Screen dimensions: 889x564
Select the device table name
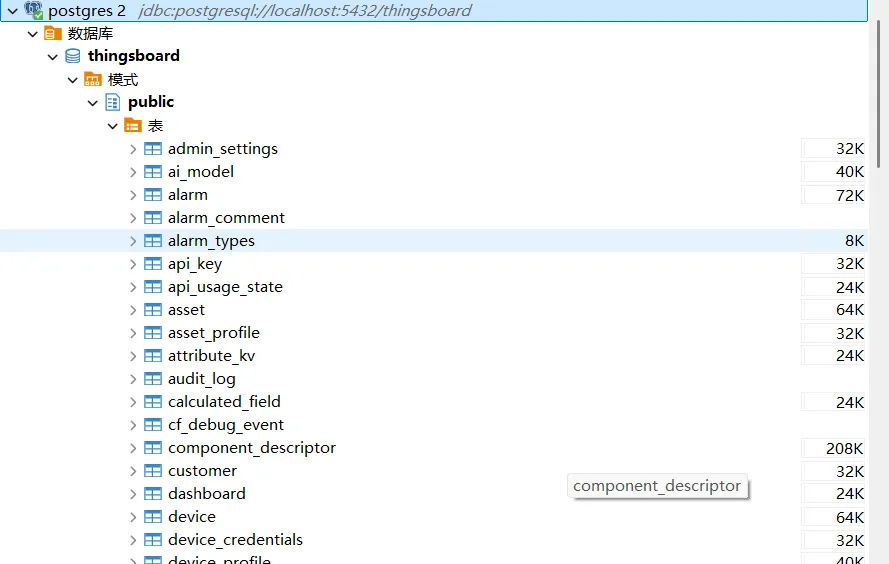pyautogui.click(x=192, y=517)
